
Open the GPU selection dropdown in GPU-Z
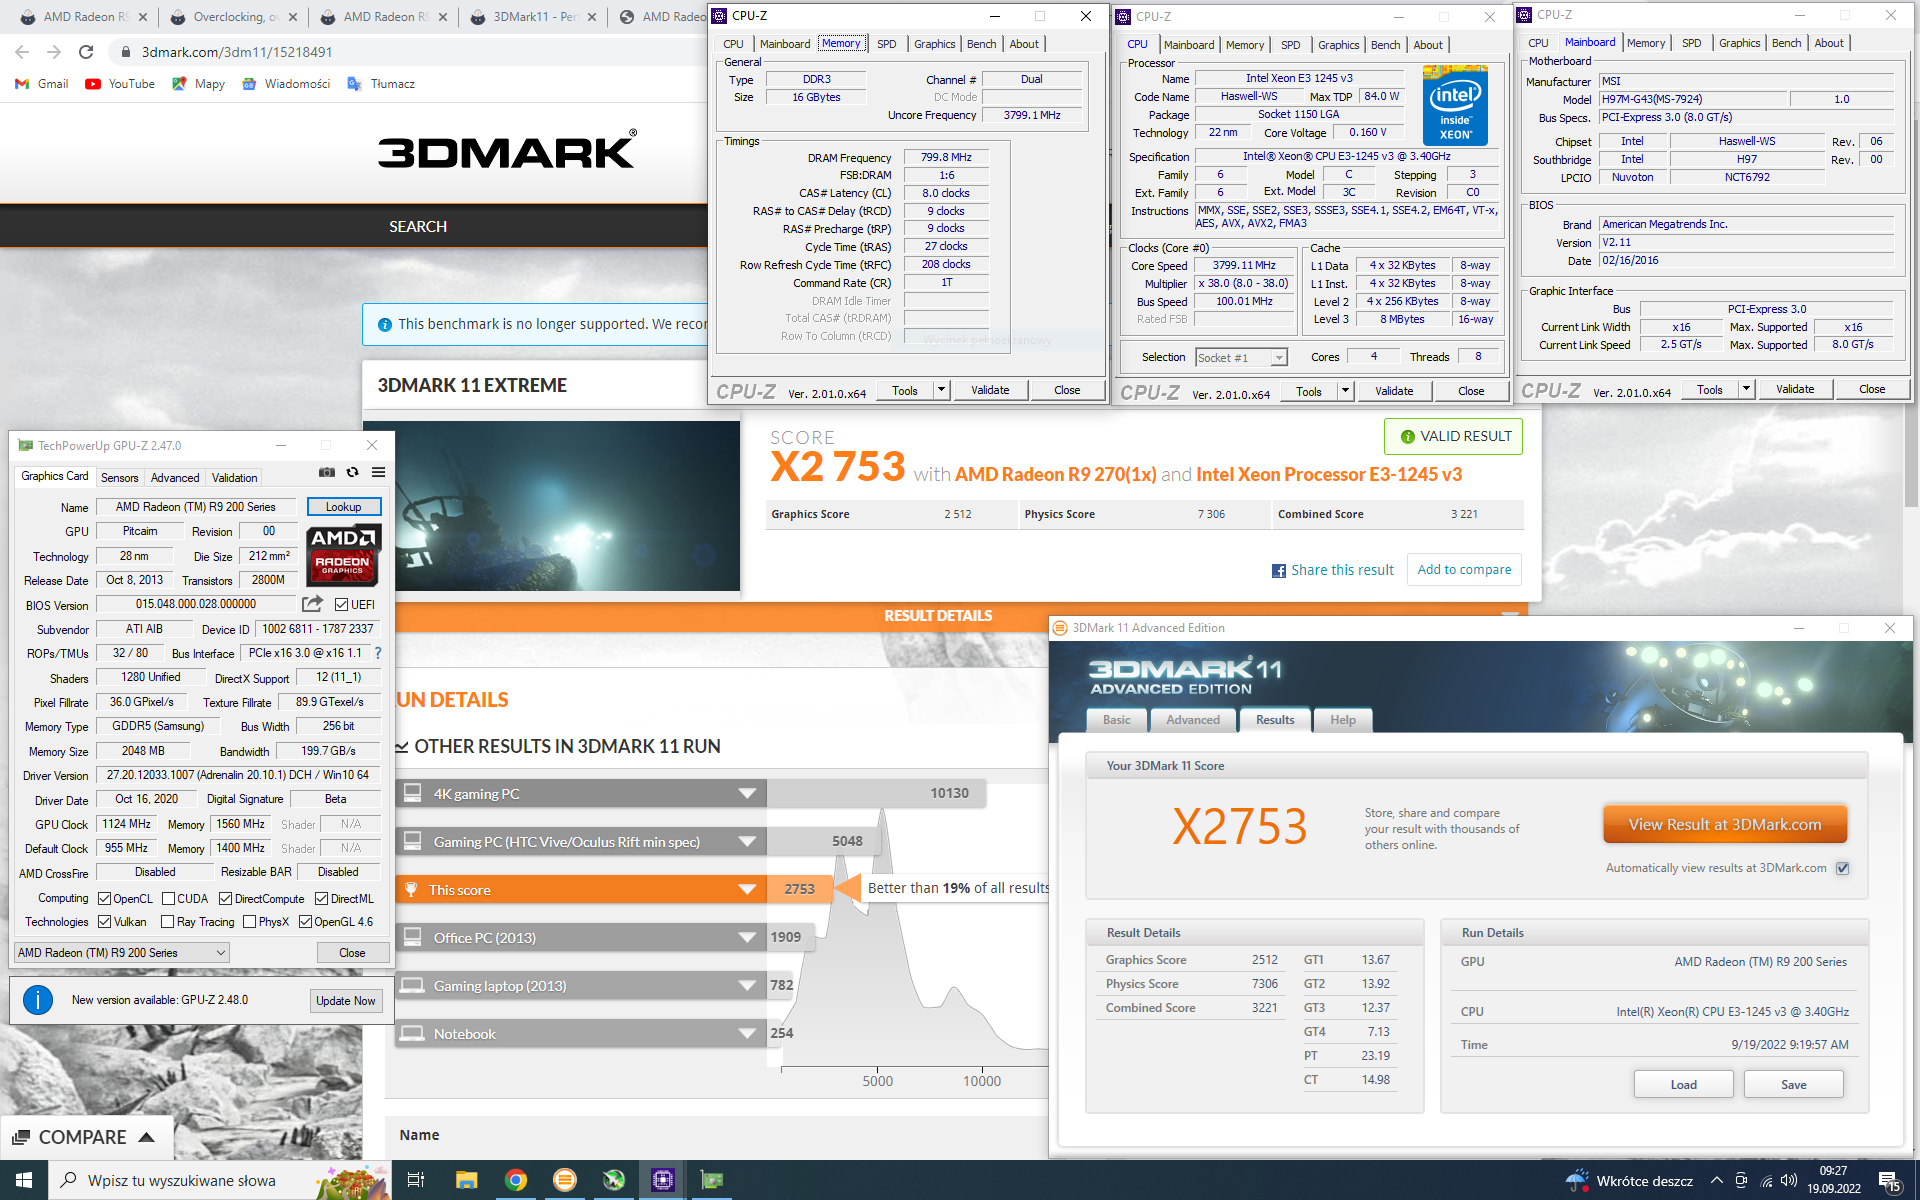point(122,953)
